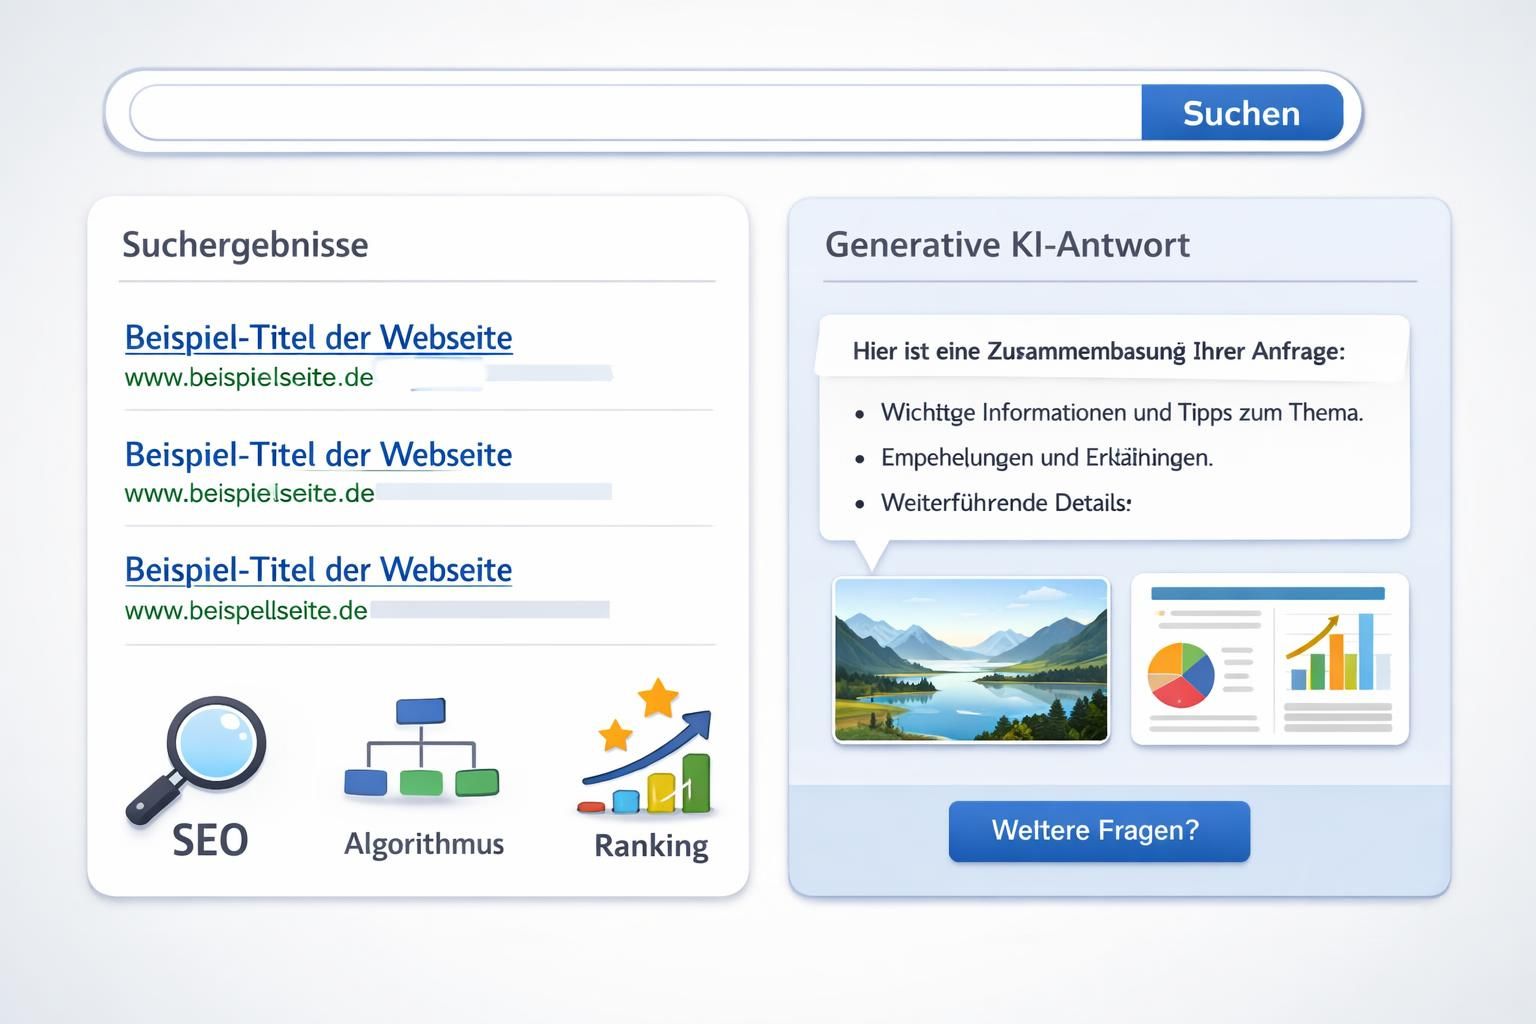
Task: Click the green bar in the Ranking icon
Action: click(696, 783)
